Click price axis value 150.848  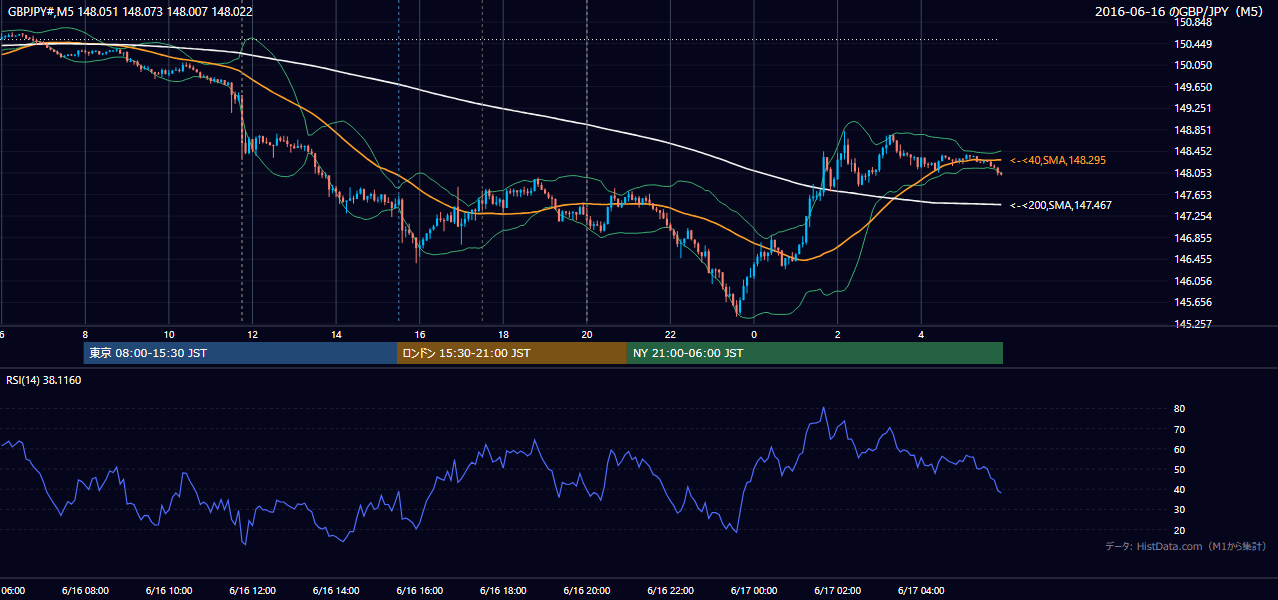(x=1192, y=23)
